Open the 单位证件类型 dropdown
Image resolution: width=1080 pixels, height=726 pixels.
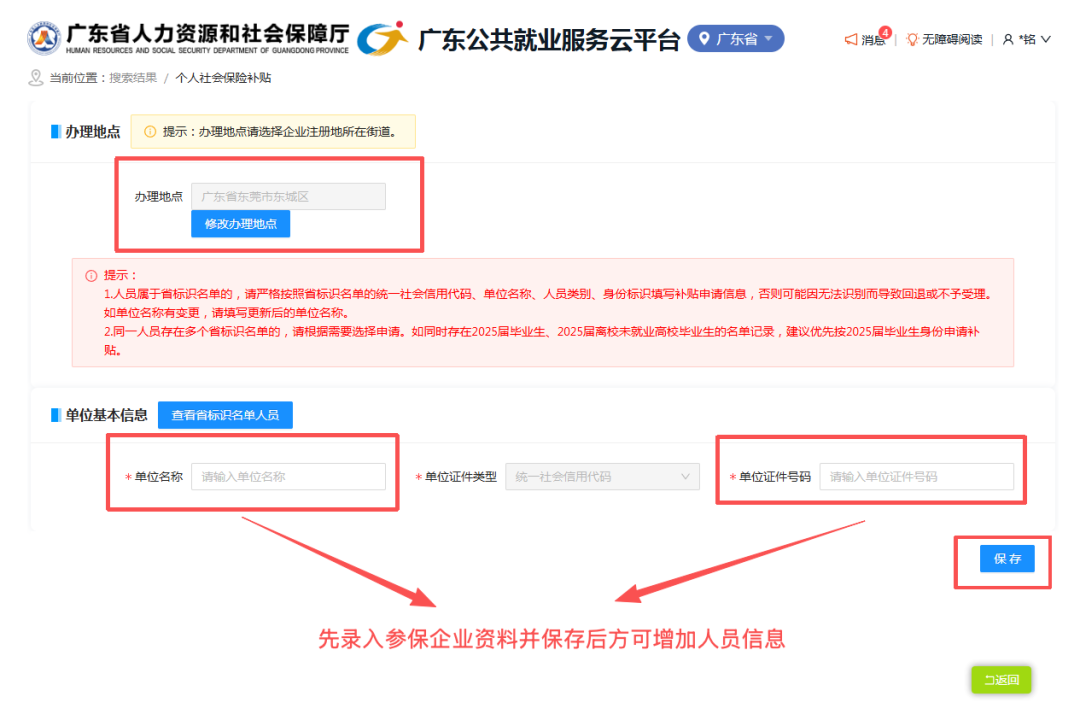tap(602, 477)
